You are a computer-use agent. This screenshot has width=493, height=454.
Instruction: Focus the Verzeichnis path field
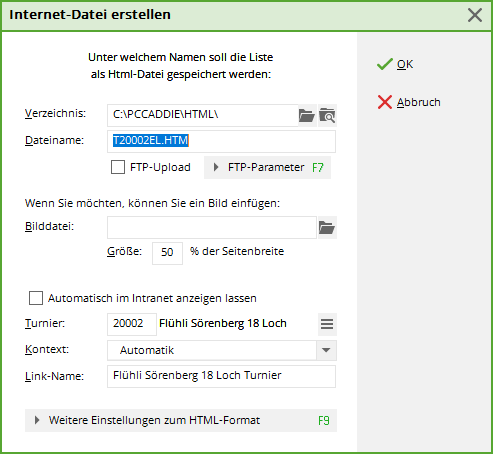point(202,115)
